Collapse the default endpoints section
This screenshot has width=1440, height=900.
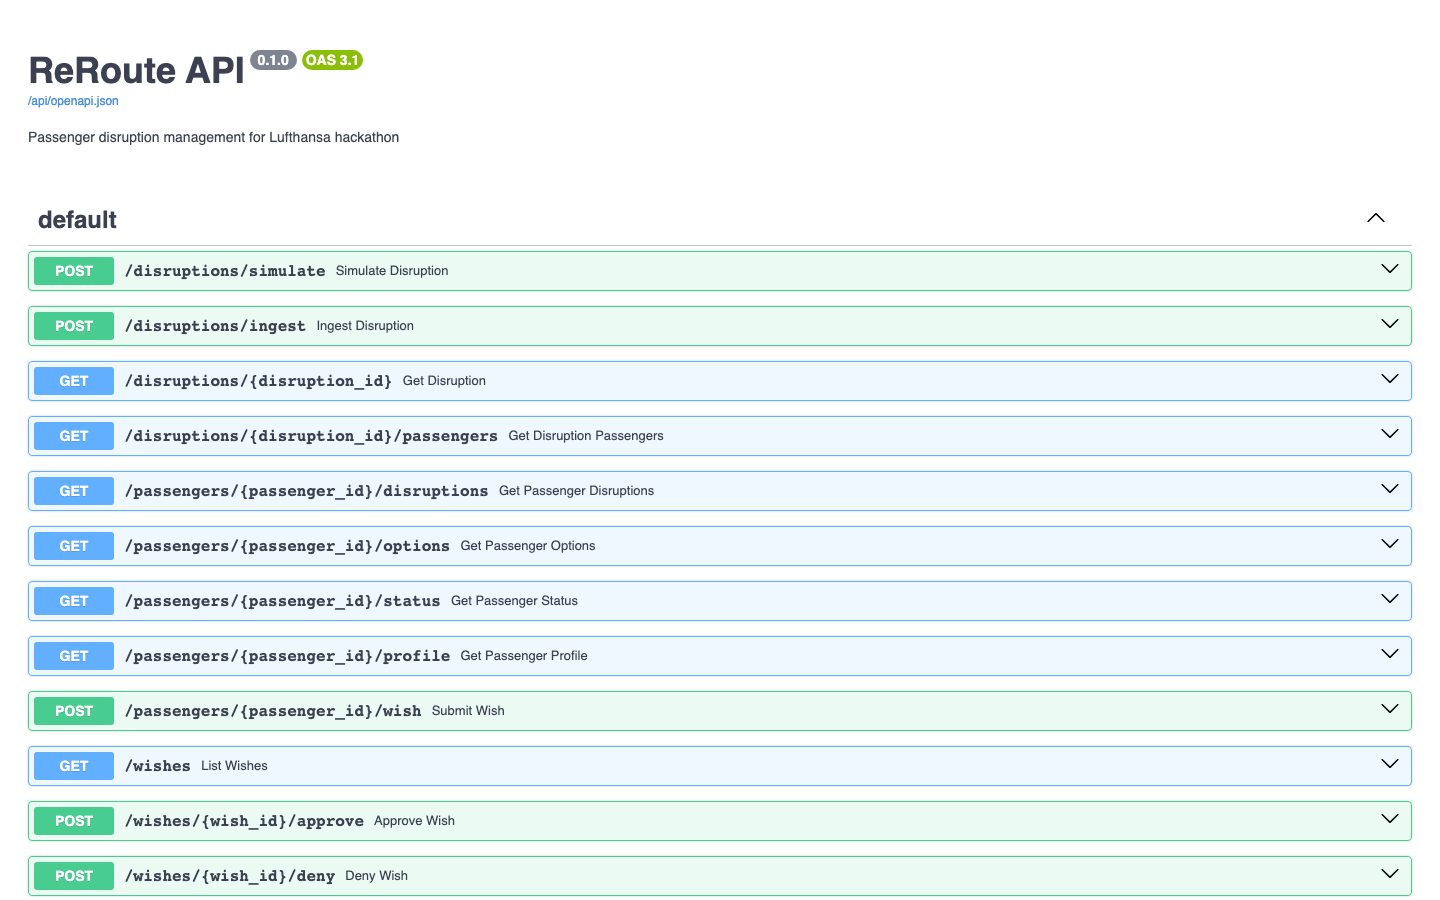[x=1376, y=218]
